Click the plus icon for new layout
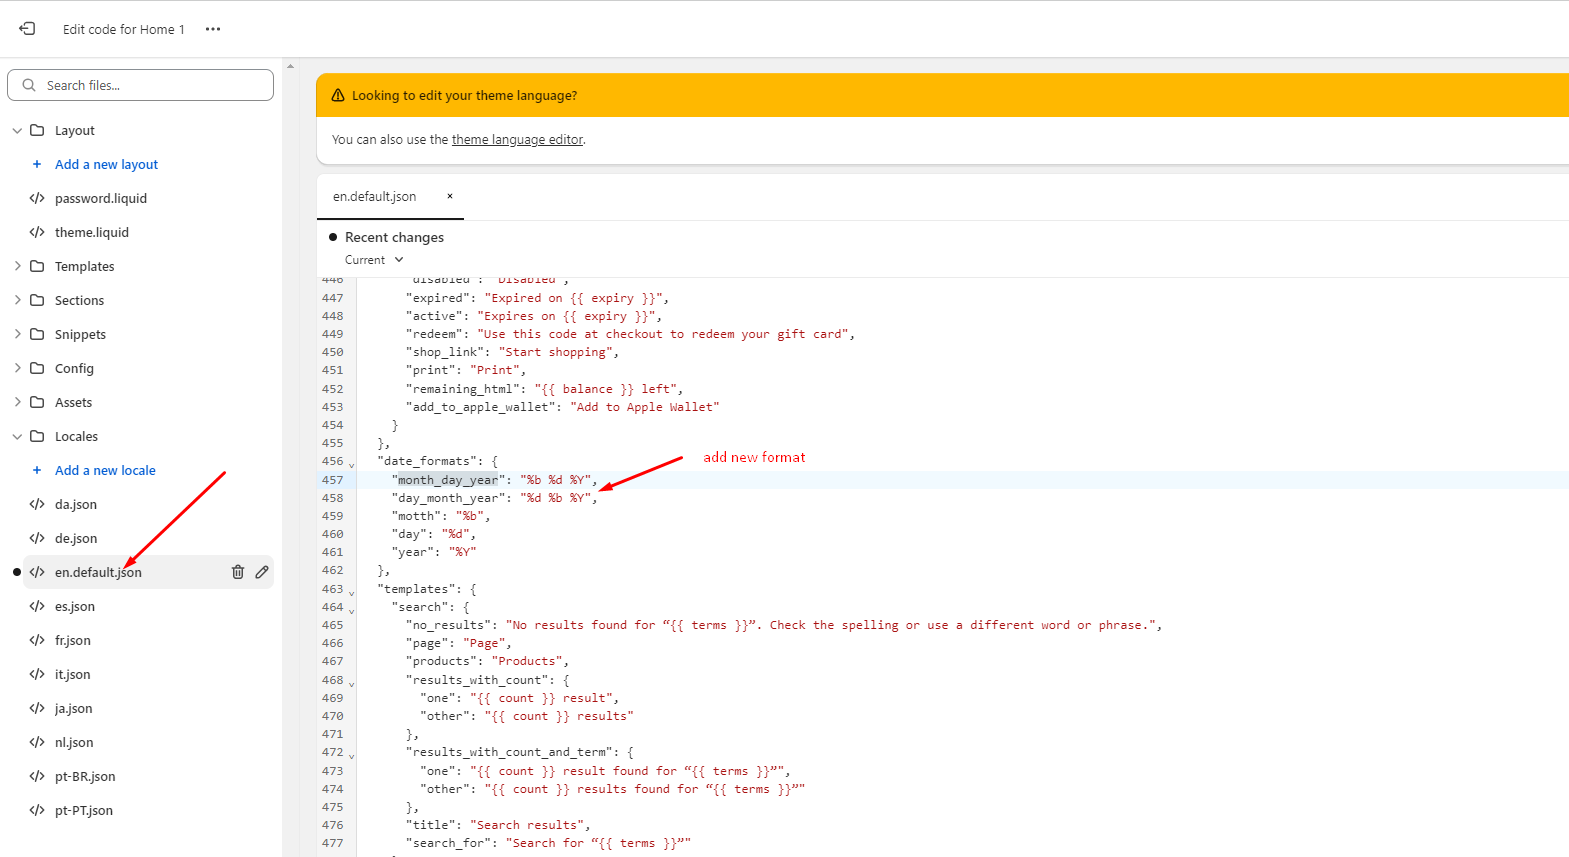Image resolution: width=1569 pixels, height=857 pixels. click(37, 164)
